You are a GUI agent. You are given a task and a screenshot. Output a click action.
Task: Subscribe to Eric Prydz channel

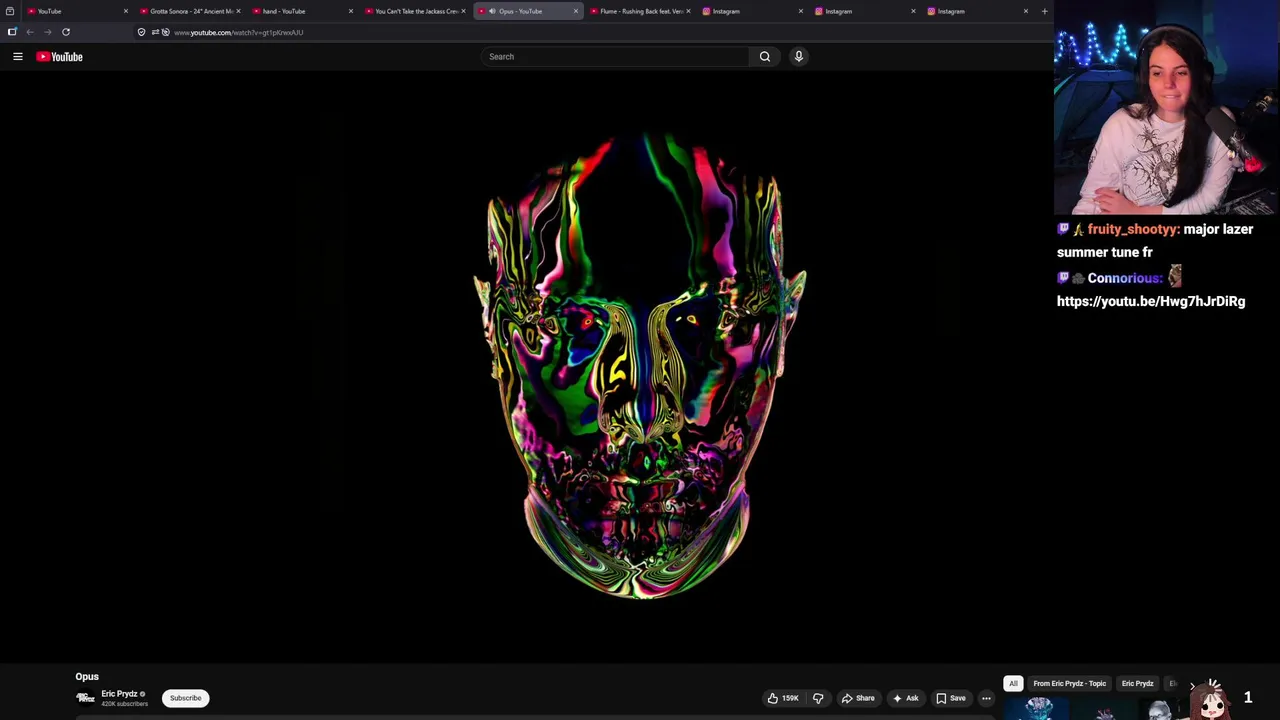[185, 698]
